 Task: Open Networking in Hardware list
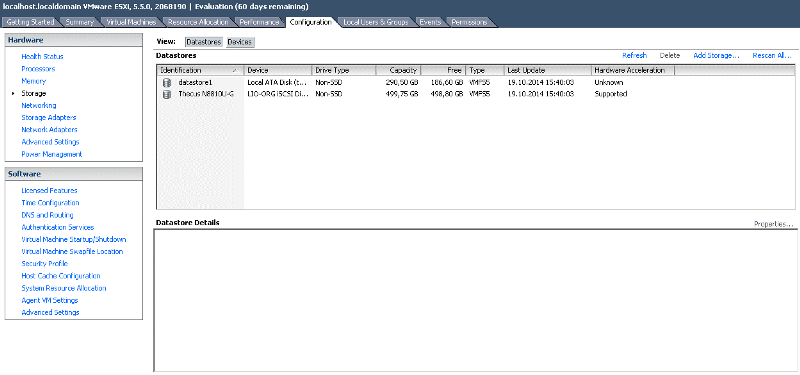[x=39, y=106]
